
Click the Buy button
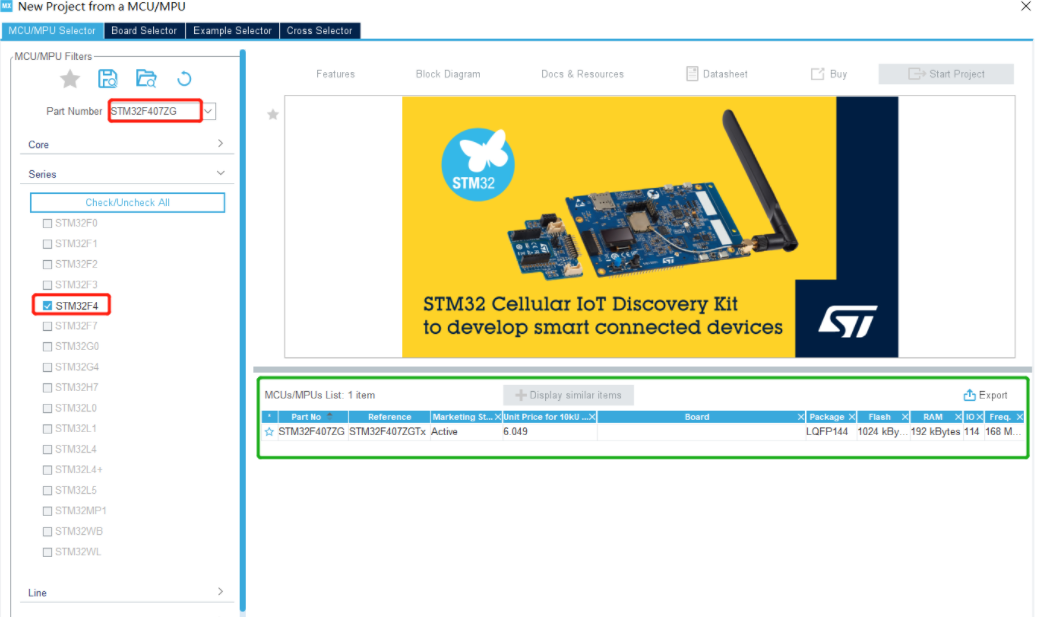click(x=829, y=74)
